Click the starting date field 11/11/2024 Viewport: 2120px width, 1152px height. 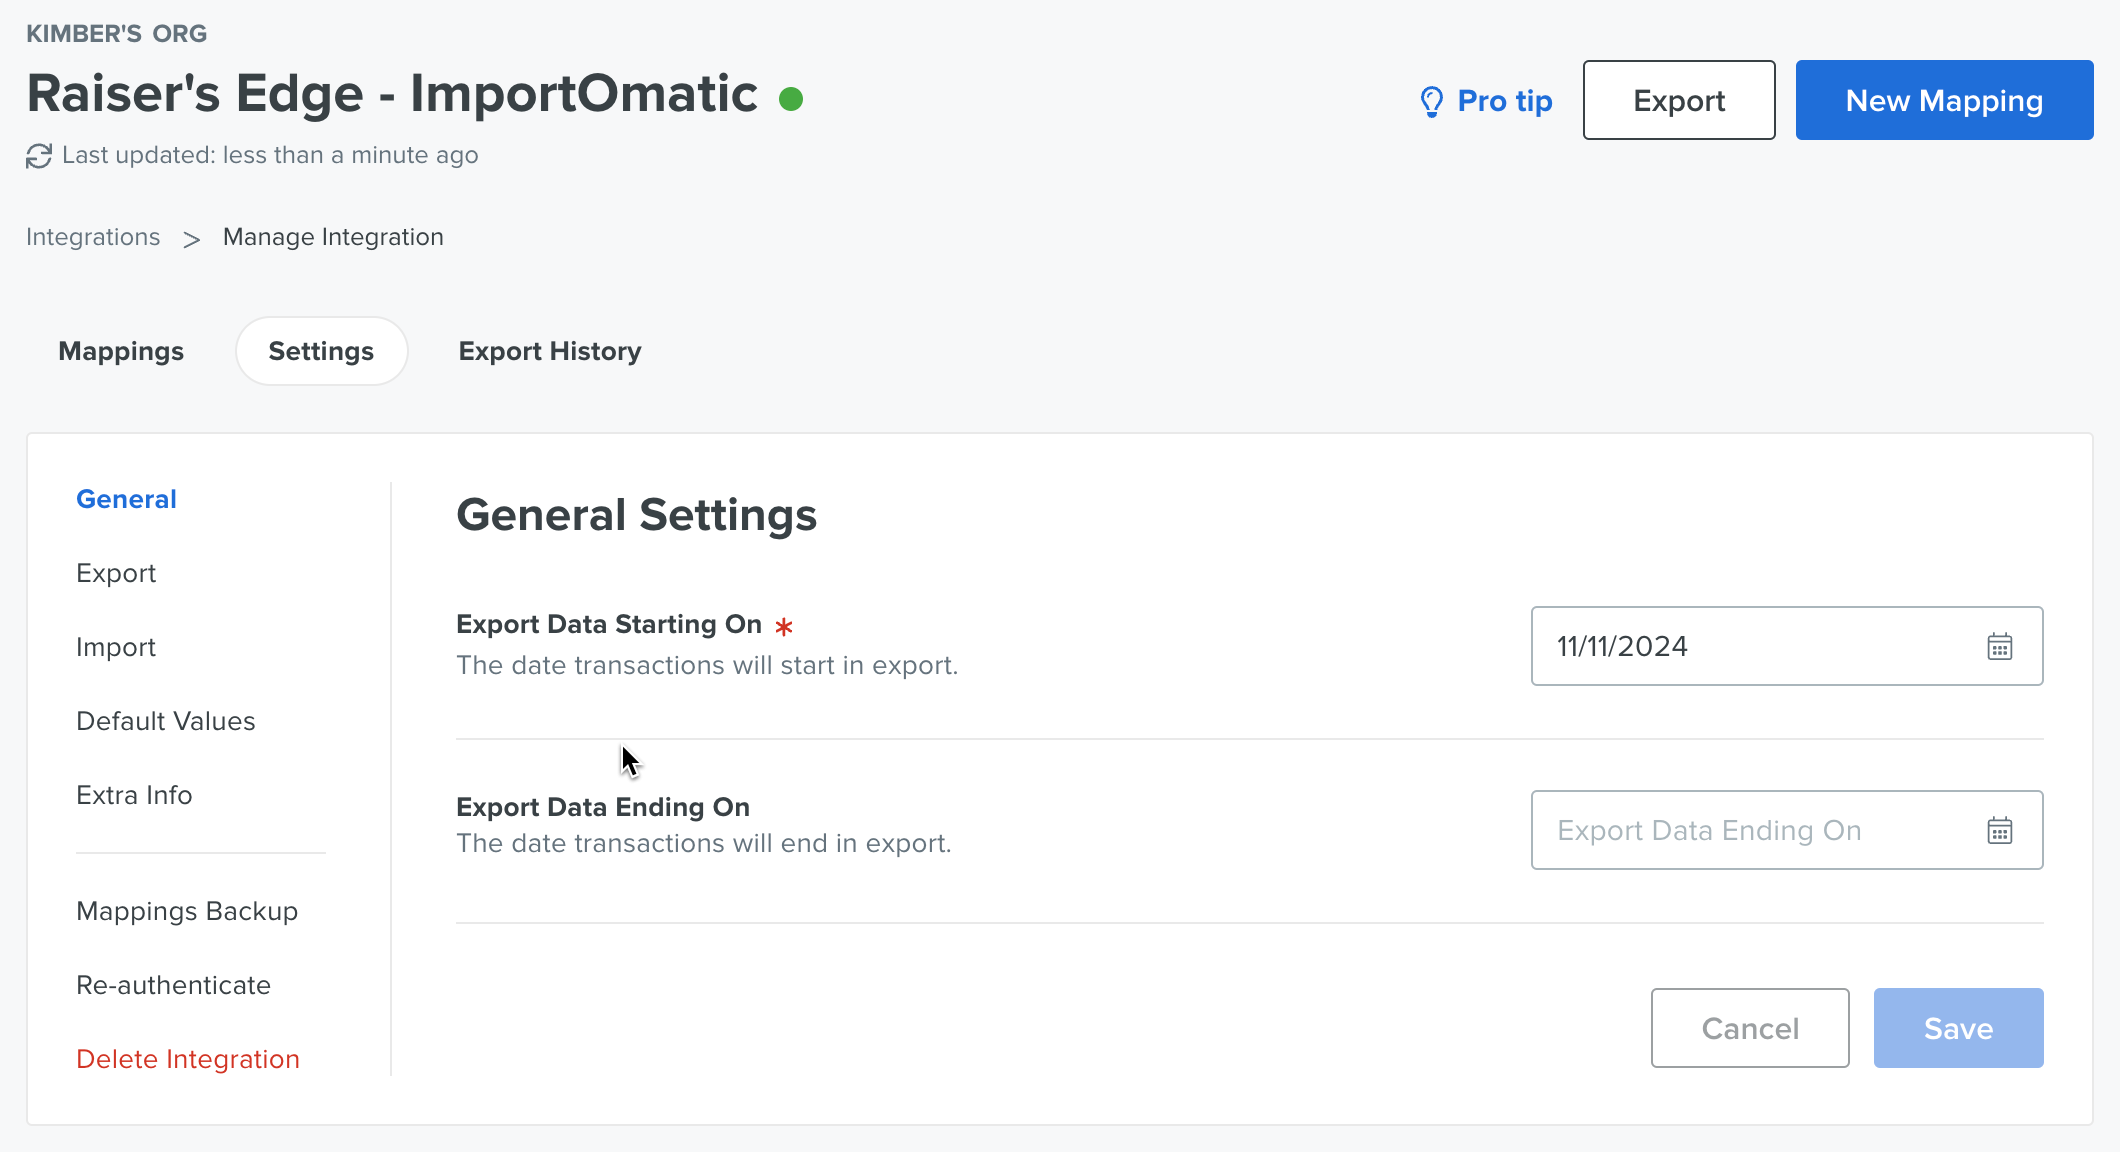click(x=1786, y=646)
